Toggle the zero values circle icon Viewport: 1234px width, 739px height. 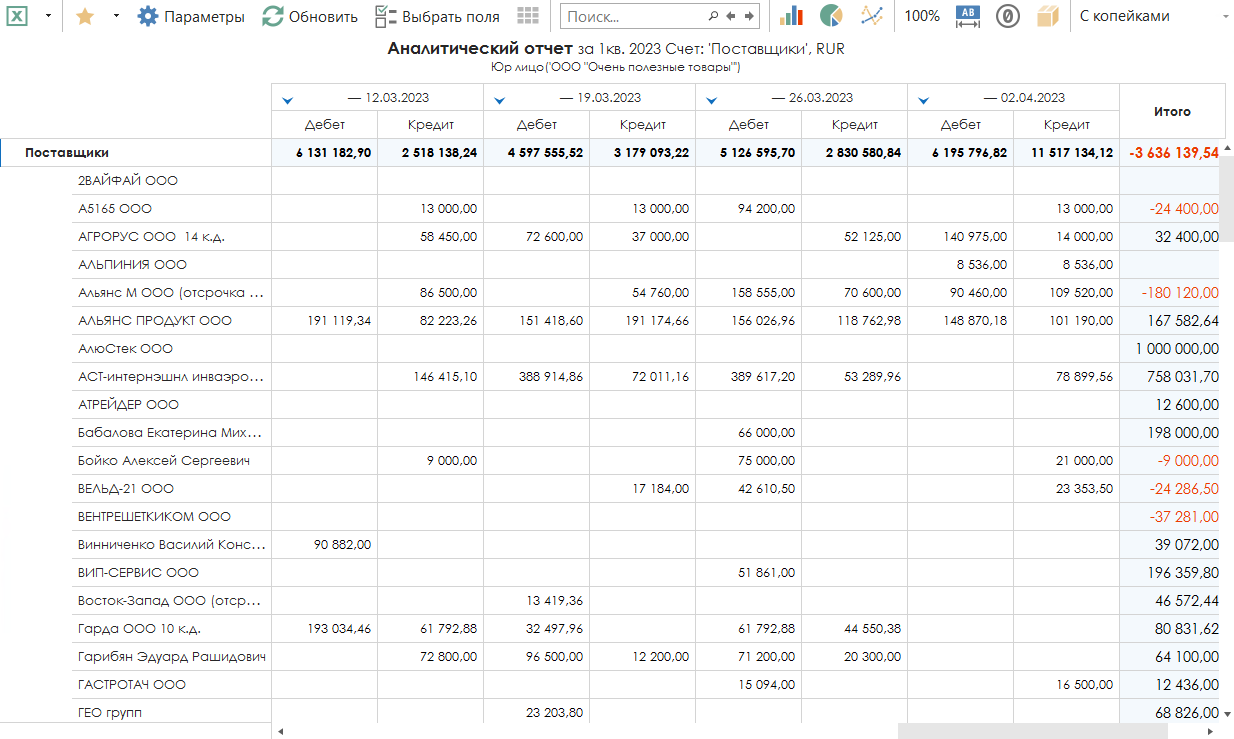coord(1007,16)
